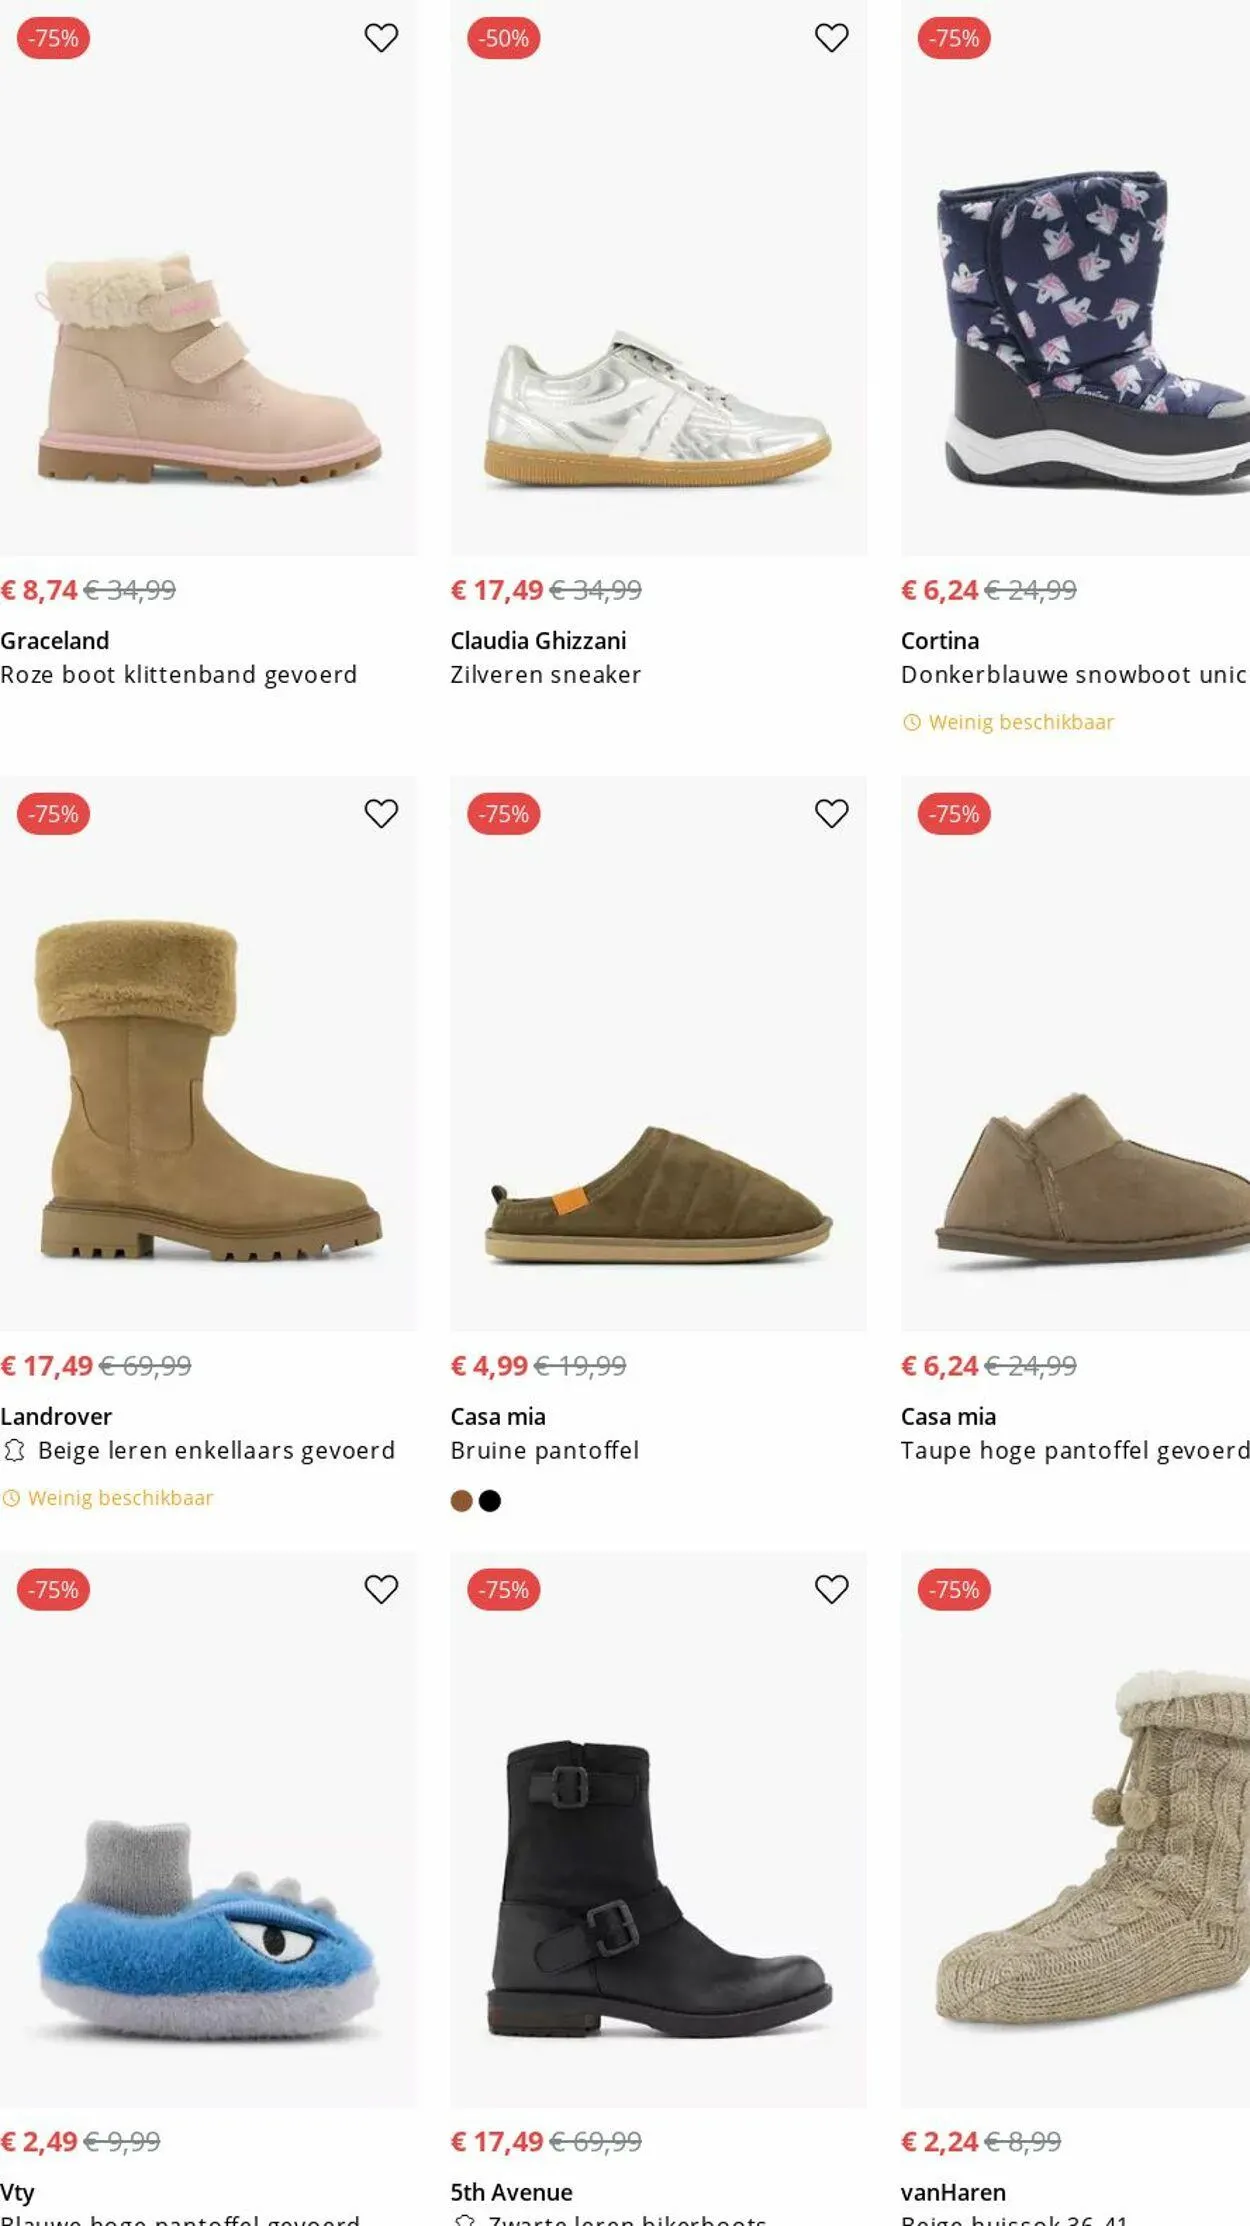Click heart icon on Casa mia brown slipper
The width and height of the screenshot is (1250, 2226).
tap(831, 814)
